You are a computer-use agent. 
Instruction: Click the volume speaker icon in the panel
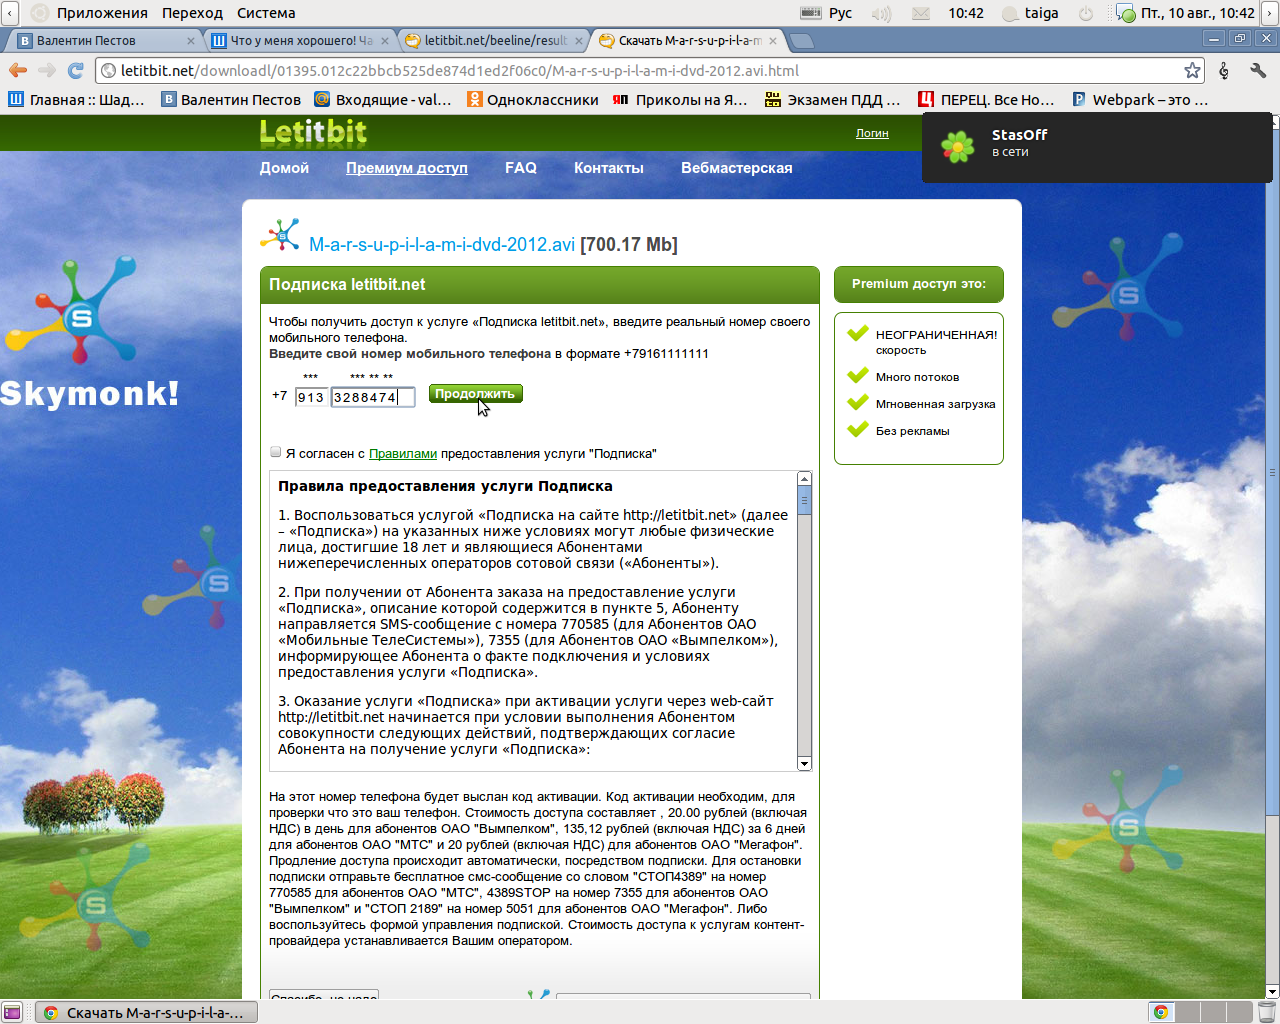click(x=881, y=13)
